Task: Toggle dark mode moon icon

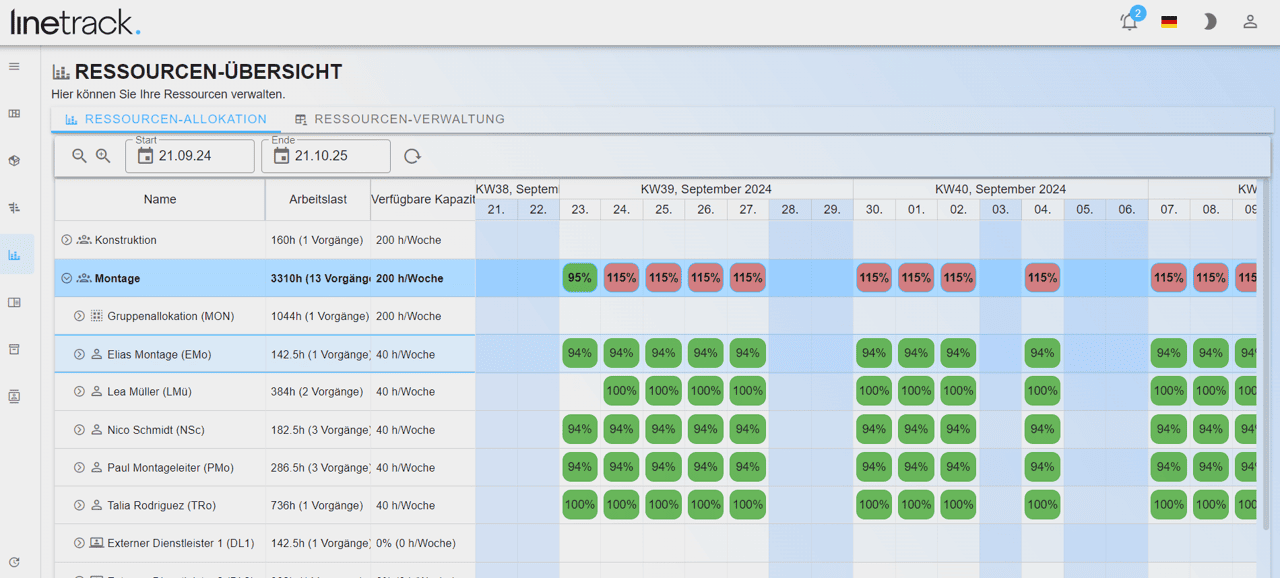Action: (1210, 22)
